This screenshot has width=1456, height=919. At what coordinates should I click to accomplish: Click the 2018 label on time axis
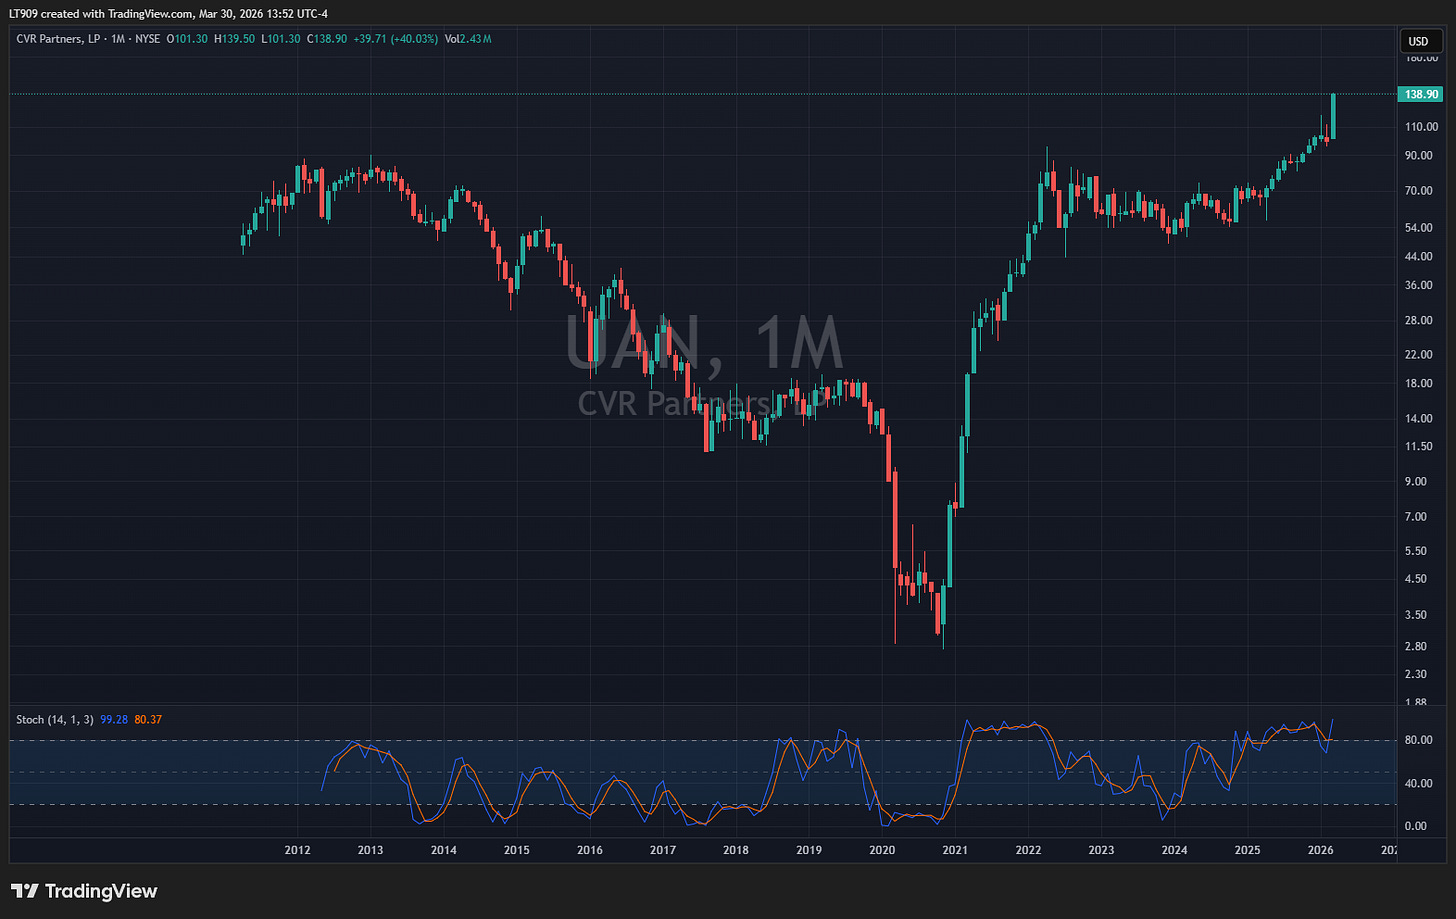[x=736, y=850]
